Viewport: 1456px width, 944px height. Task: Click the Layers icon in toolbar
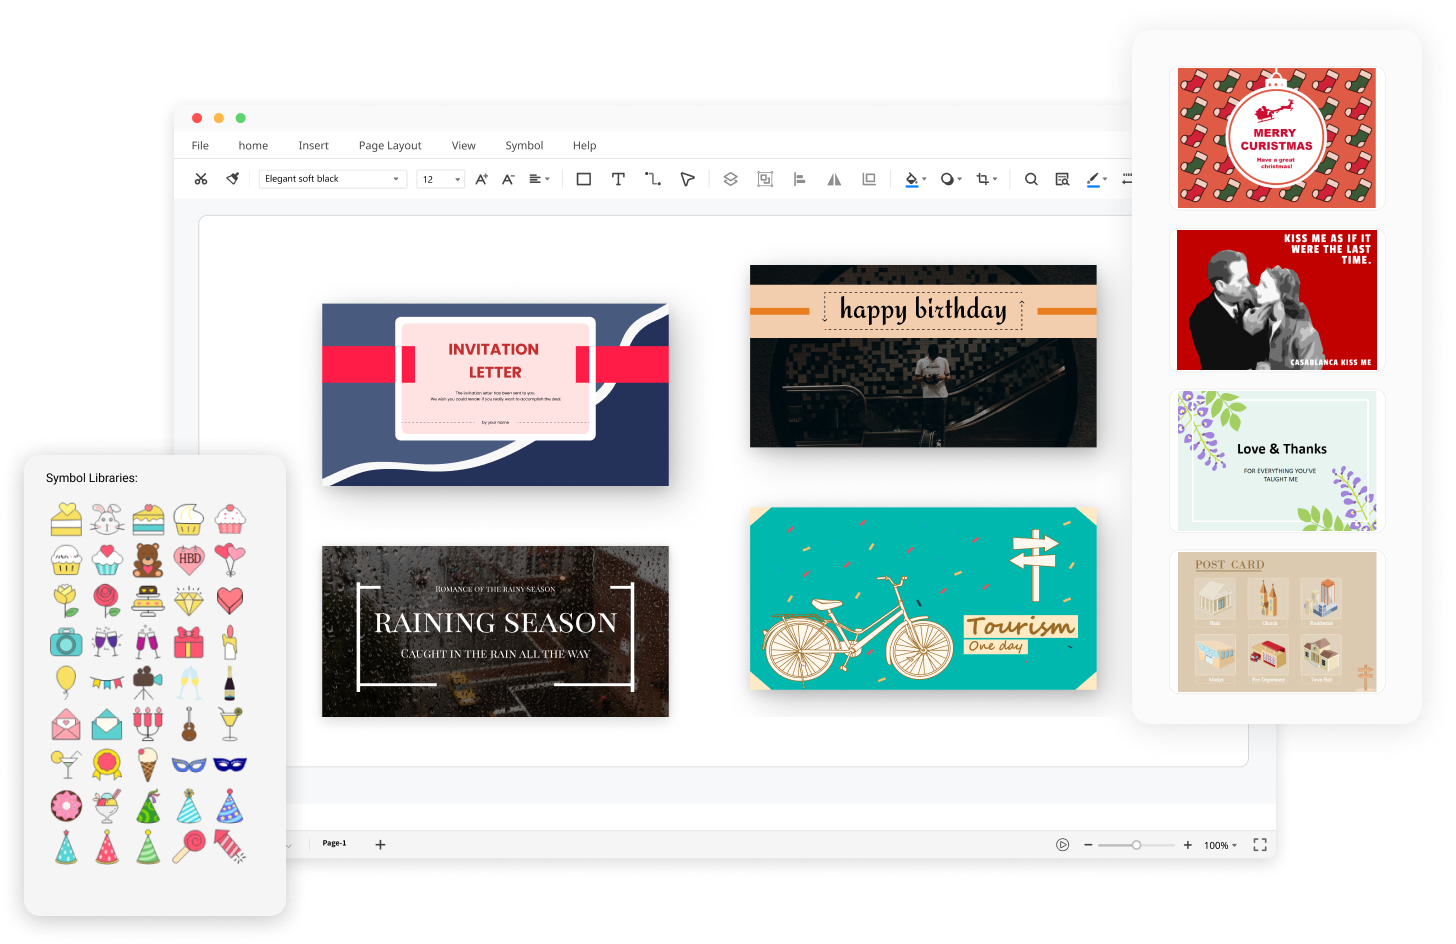pos(731,179)
